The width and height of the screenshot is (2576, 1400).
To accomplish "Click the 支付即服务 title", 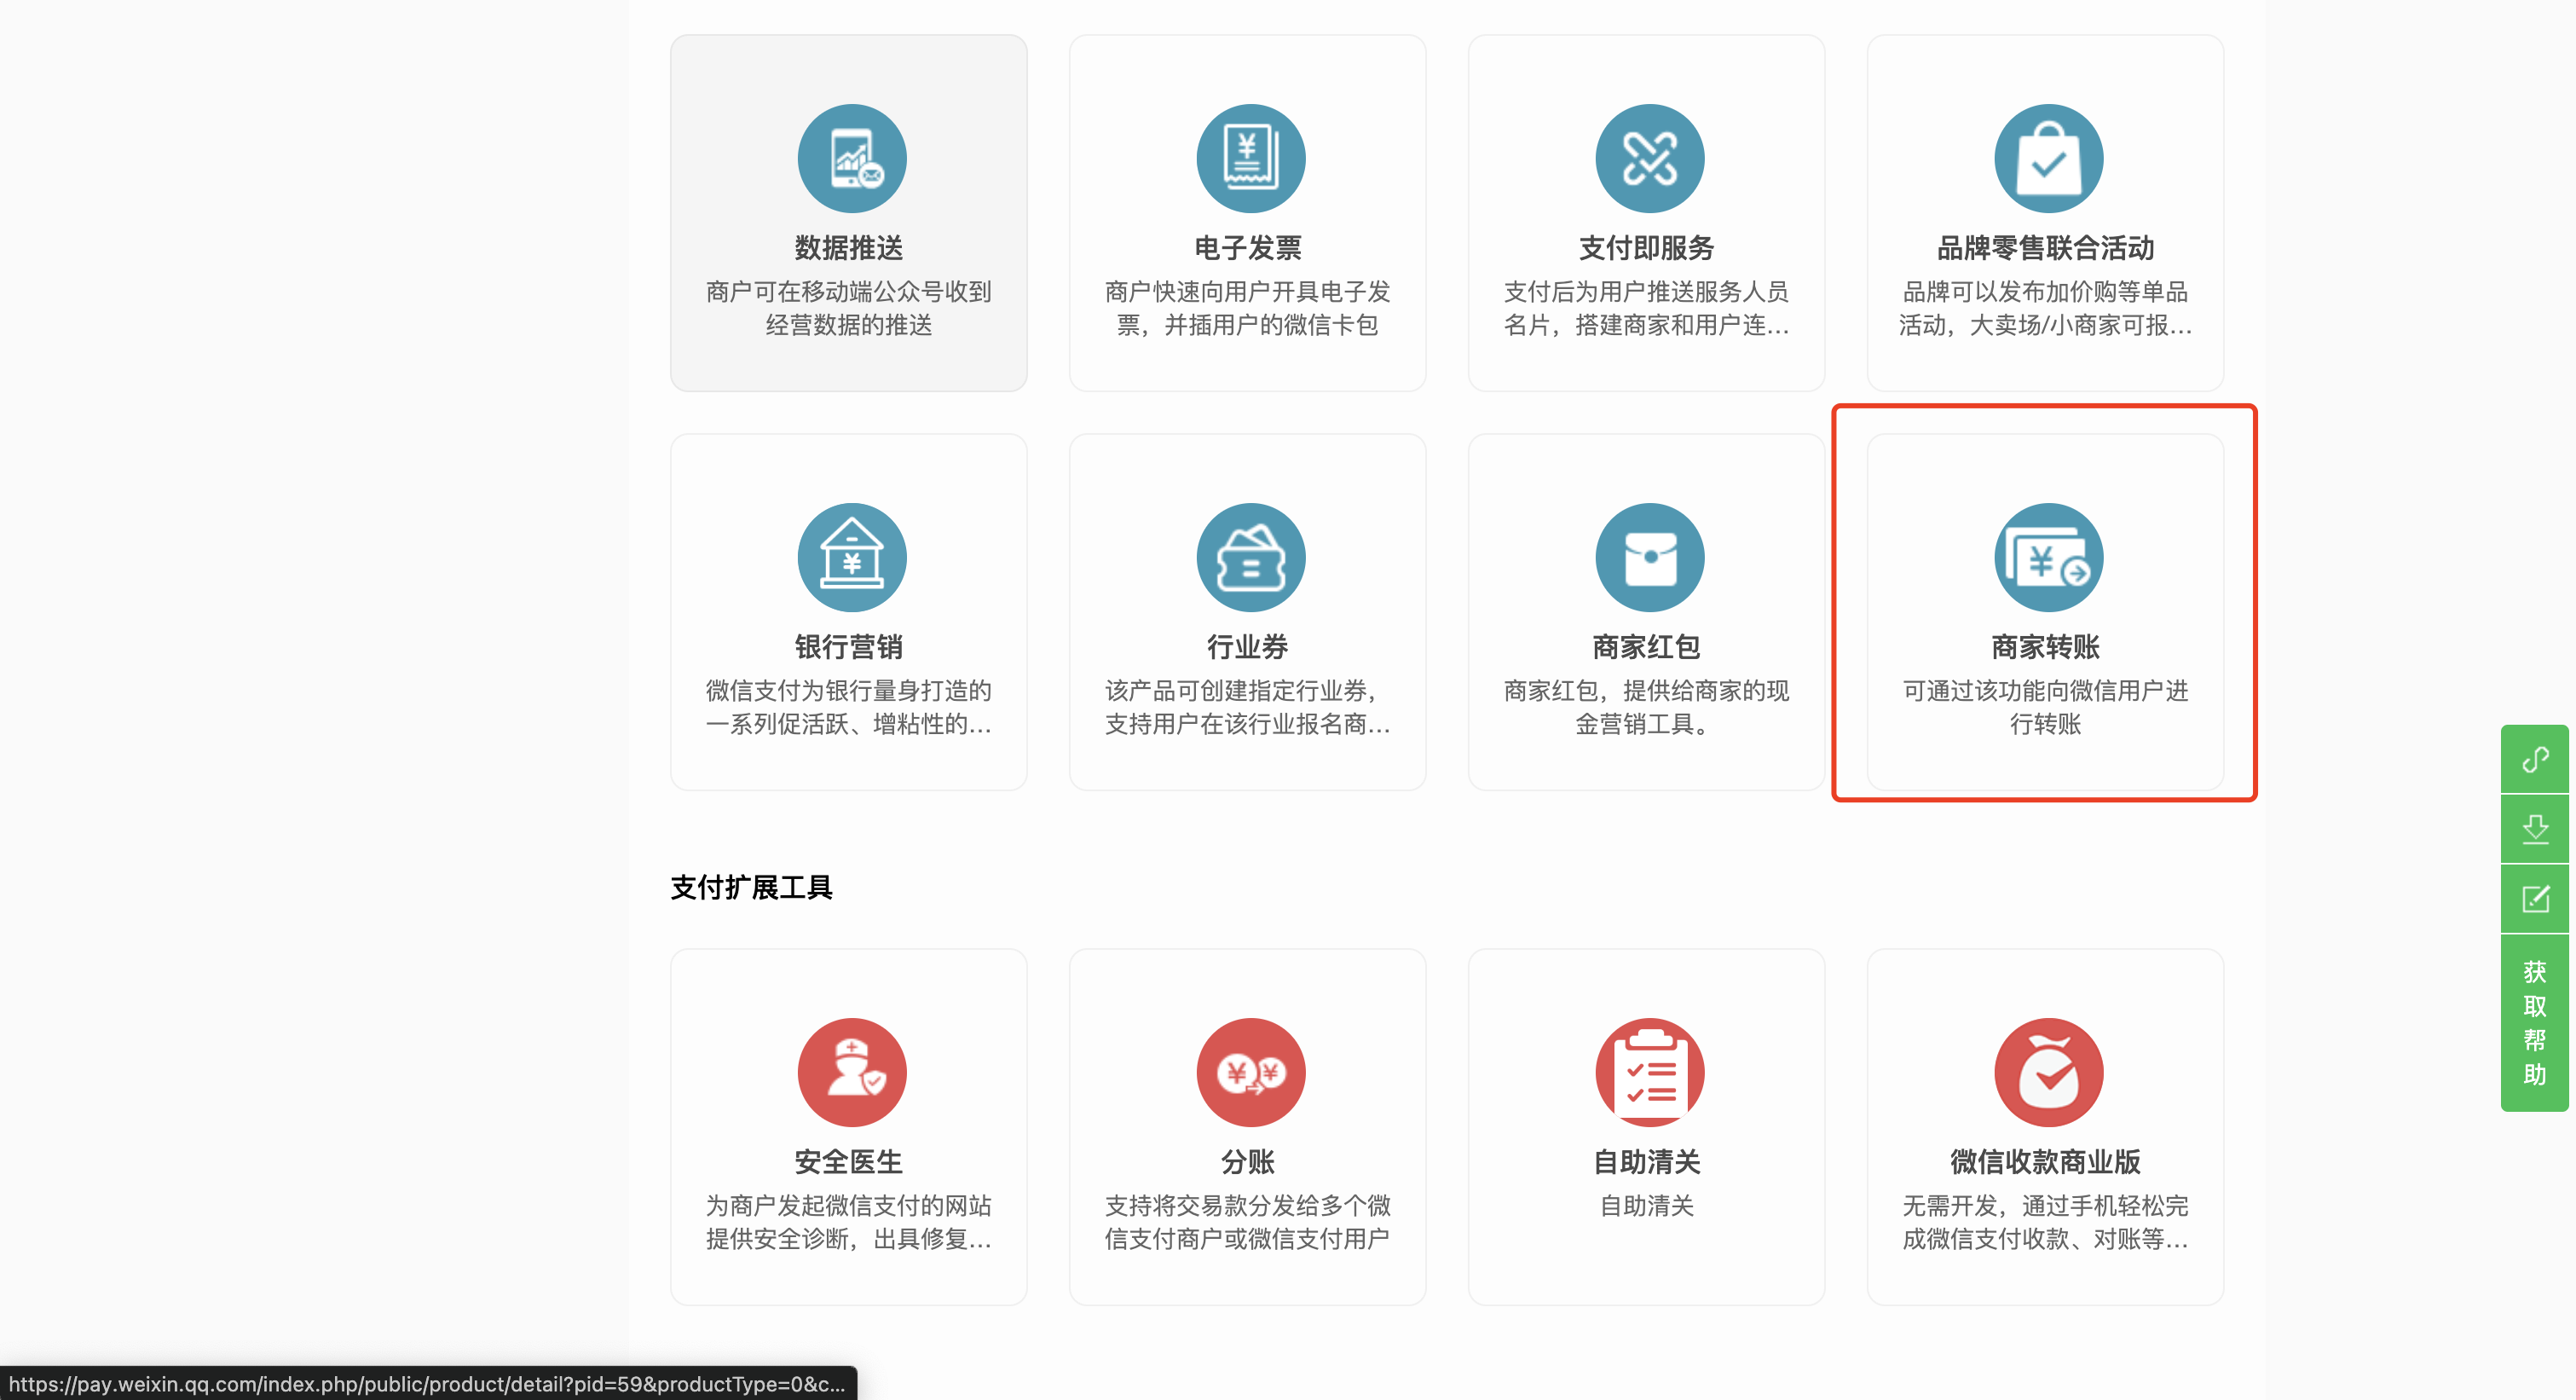I will [x=1646, y=247].
